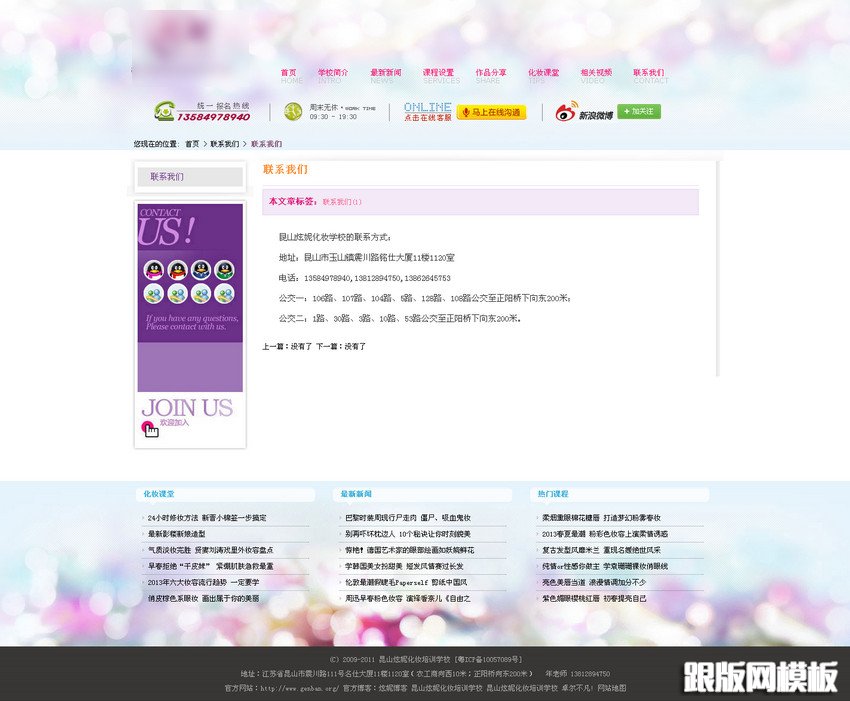Switch to the 课程设置 SERVICES tab

[x=440, y=73]
